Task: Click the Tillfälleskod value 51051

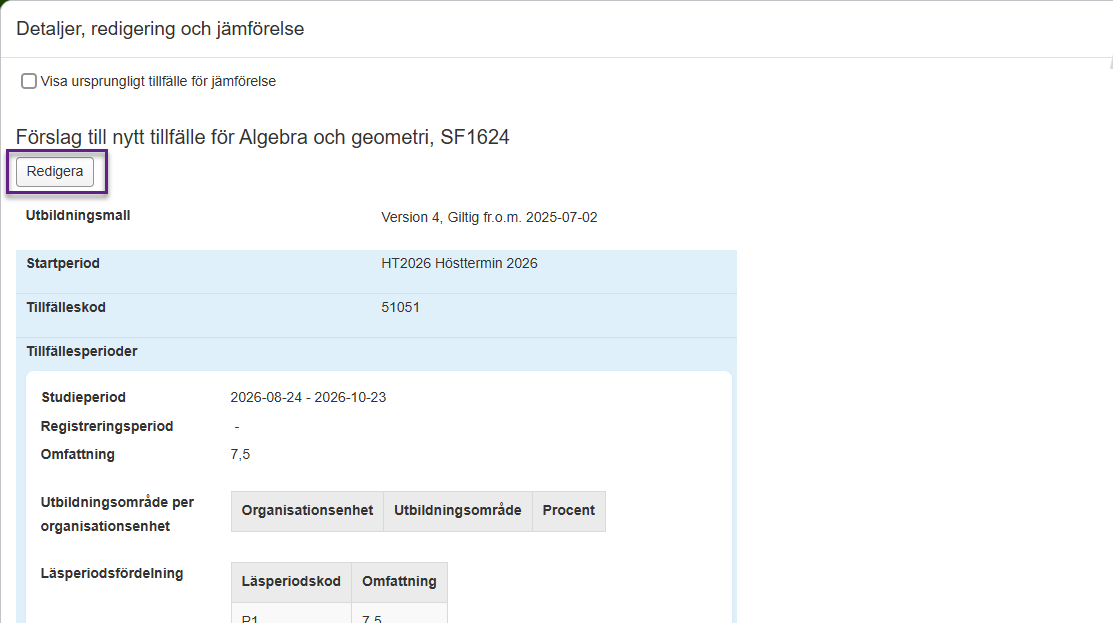Action: (400, 308)
